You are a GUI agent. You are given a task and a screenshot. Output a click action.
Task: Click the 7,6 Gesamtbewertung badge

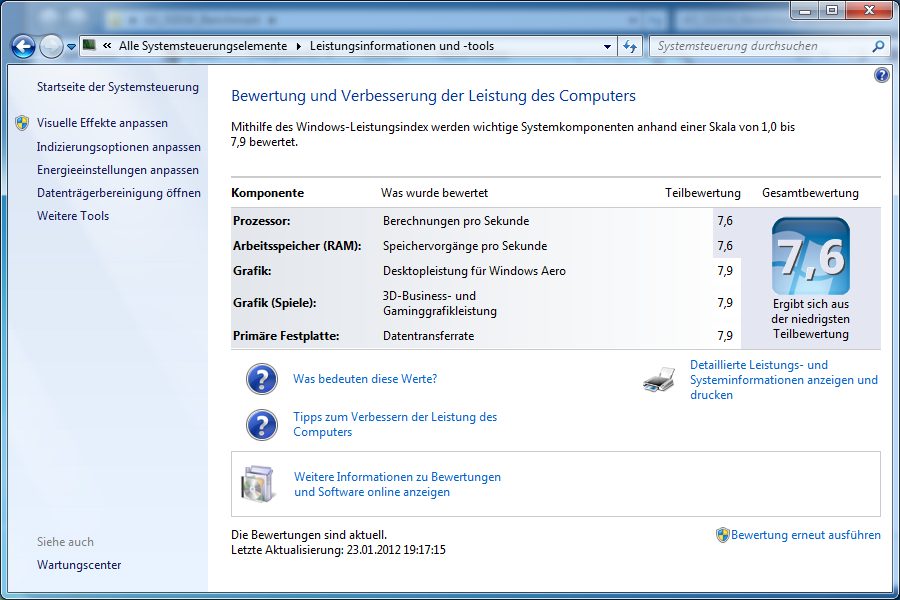click(x=810, y=256)
